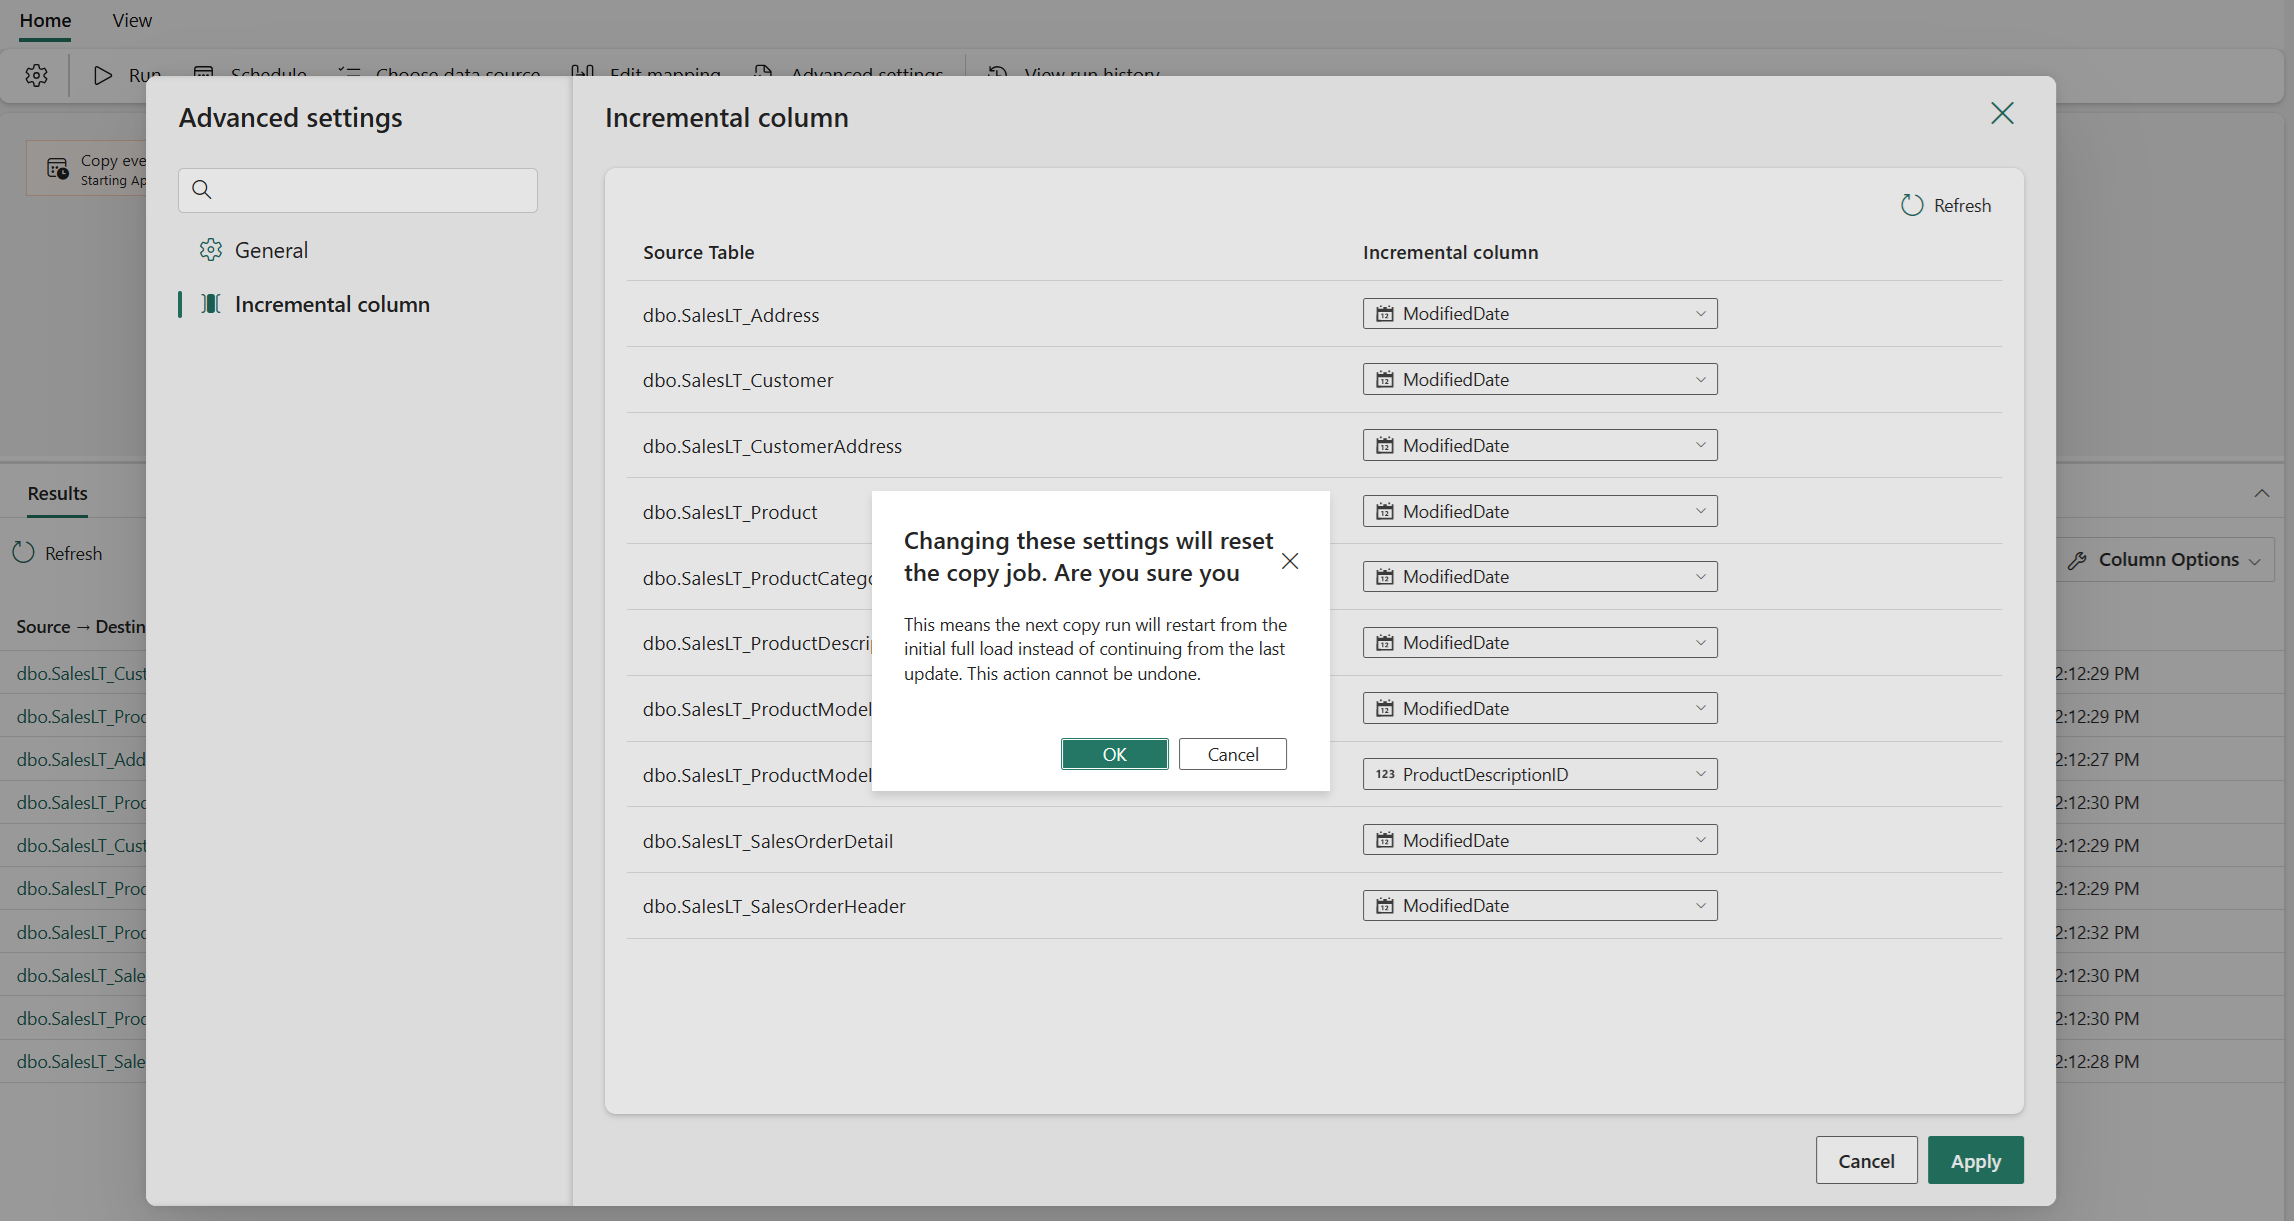Click the Refresh icon in incremental column panel
Screen dimensions: 2294x1221
click(x=1911, y=205)
